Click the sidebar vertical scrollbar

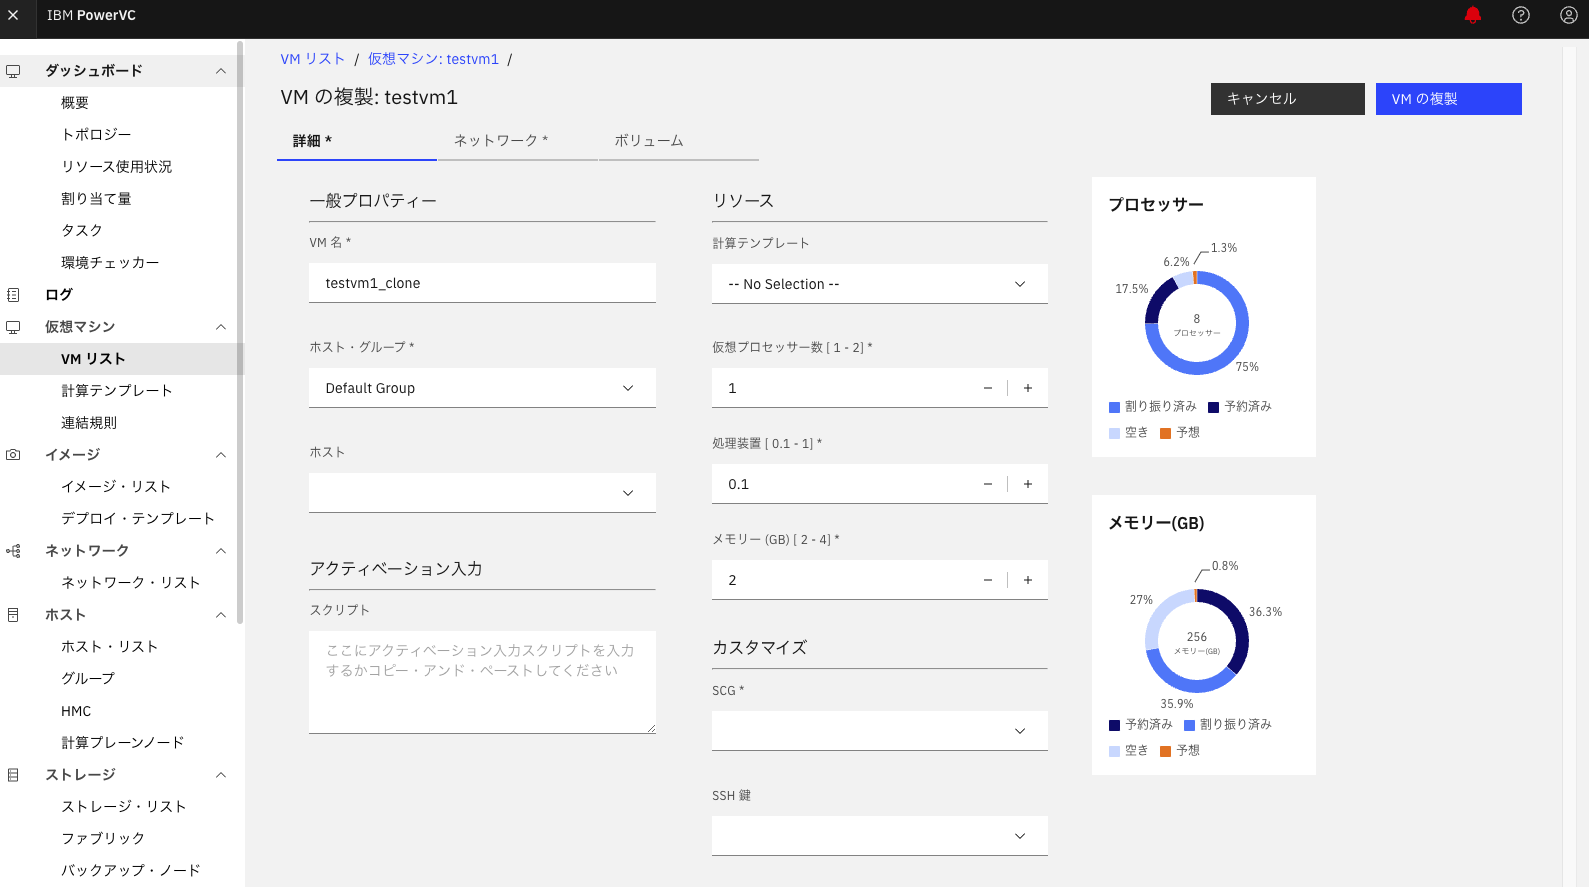point(240,333)
